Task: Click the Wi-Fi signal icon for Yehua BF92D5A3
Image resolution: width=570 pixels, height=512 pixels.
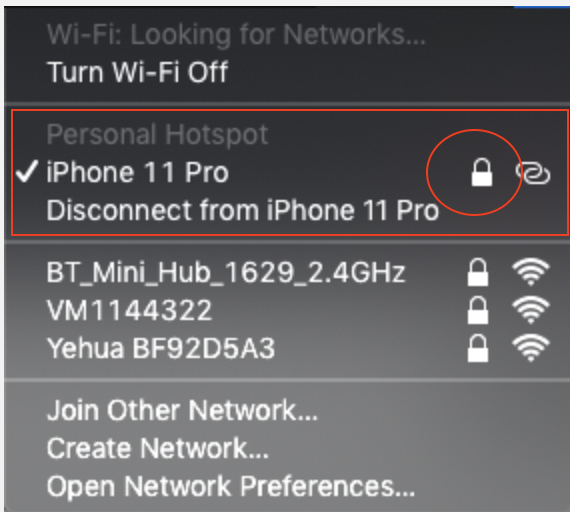Action: coord(531,348)
